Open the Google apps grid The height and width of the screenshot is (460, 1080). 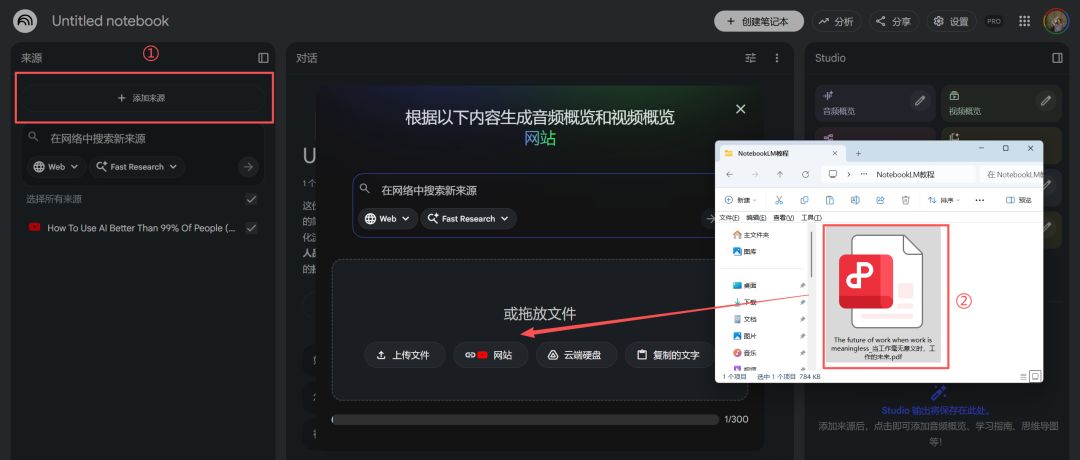coord(1024,21)
